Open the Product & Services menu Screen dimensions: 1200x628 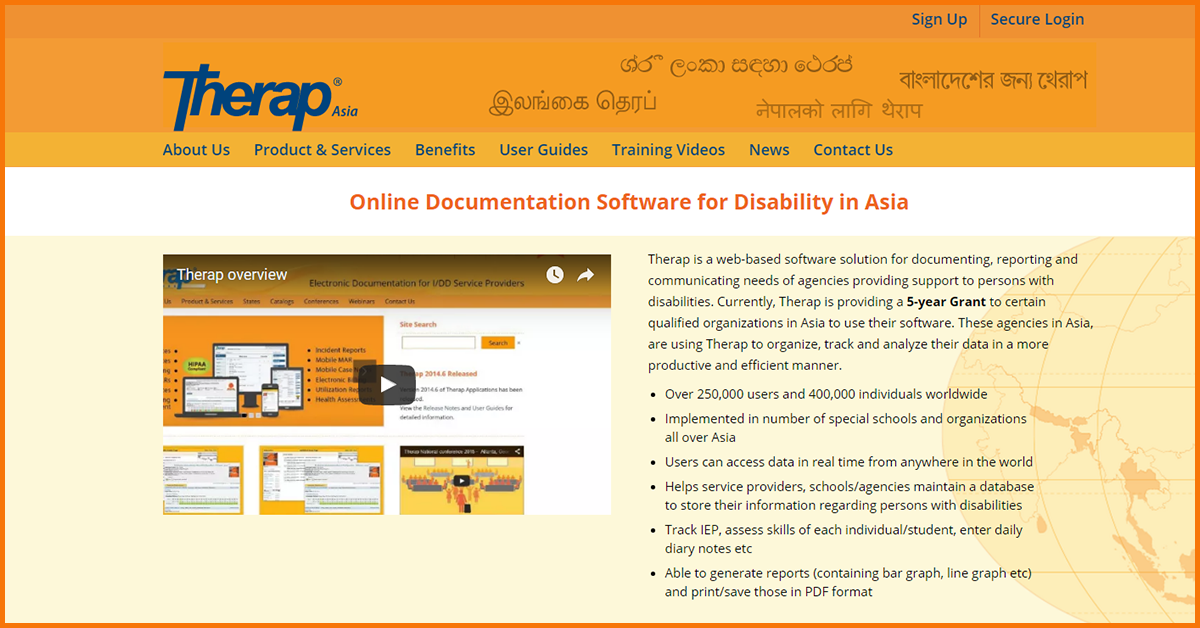[322, 149]
